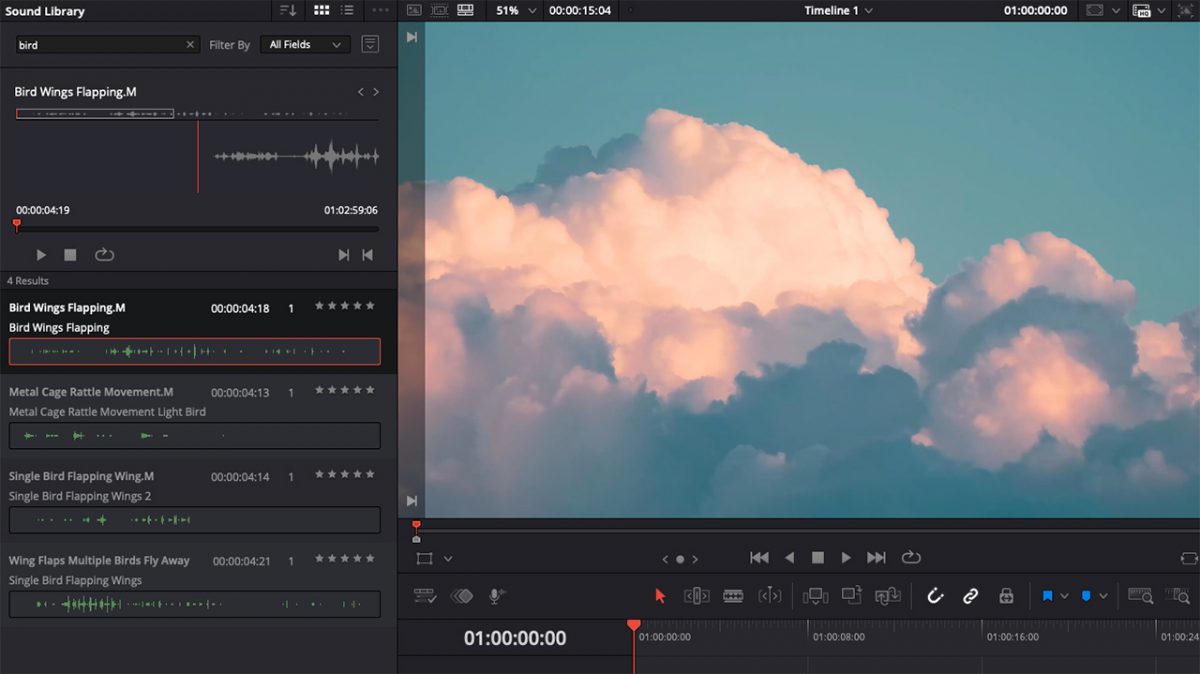The width and height of the screenshot is (1200, 674).
Task: Select the Trim edit mode tool
Action: click(696, 596)
